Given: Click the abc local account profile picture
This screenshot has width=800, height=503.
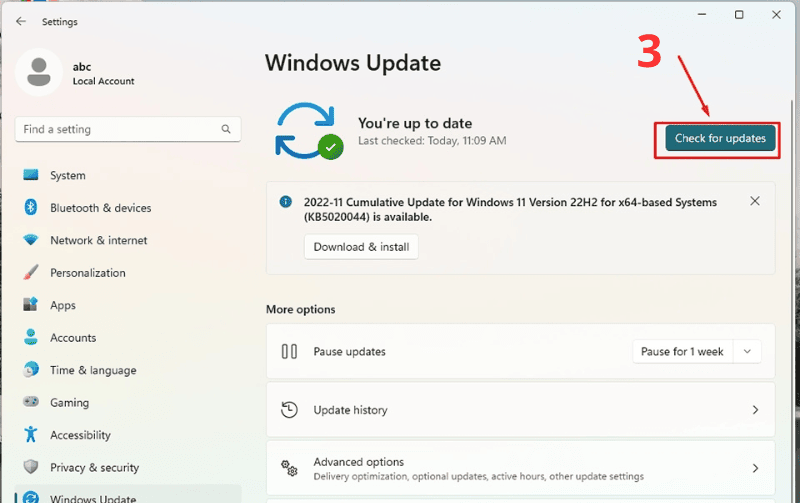Looking at the screenshot, I should click(40, 72).
